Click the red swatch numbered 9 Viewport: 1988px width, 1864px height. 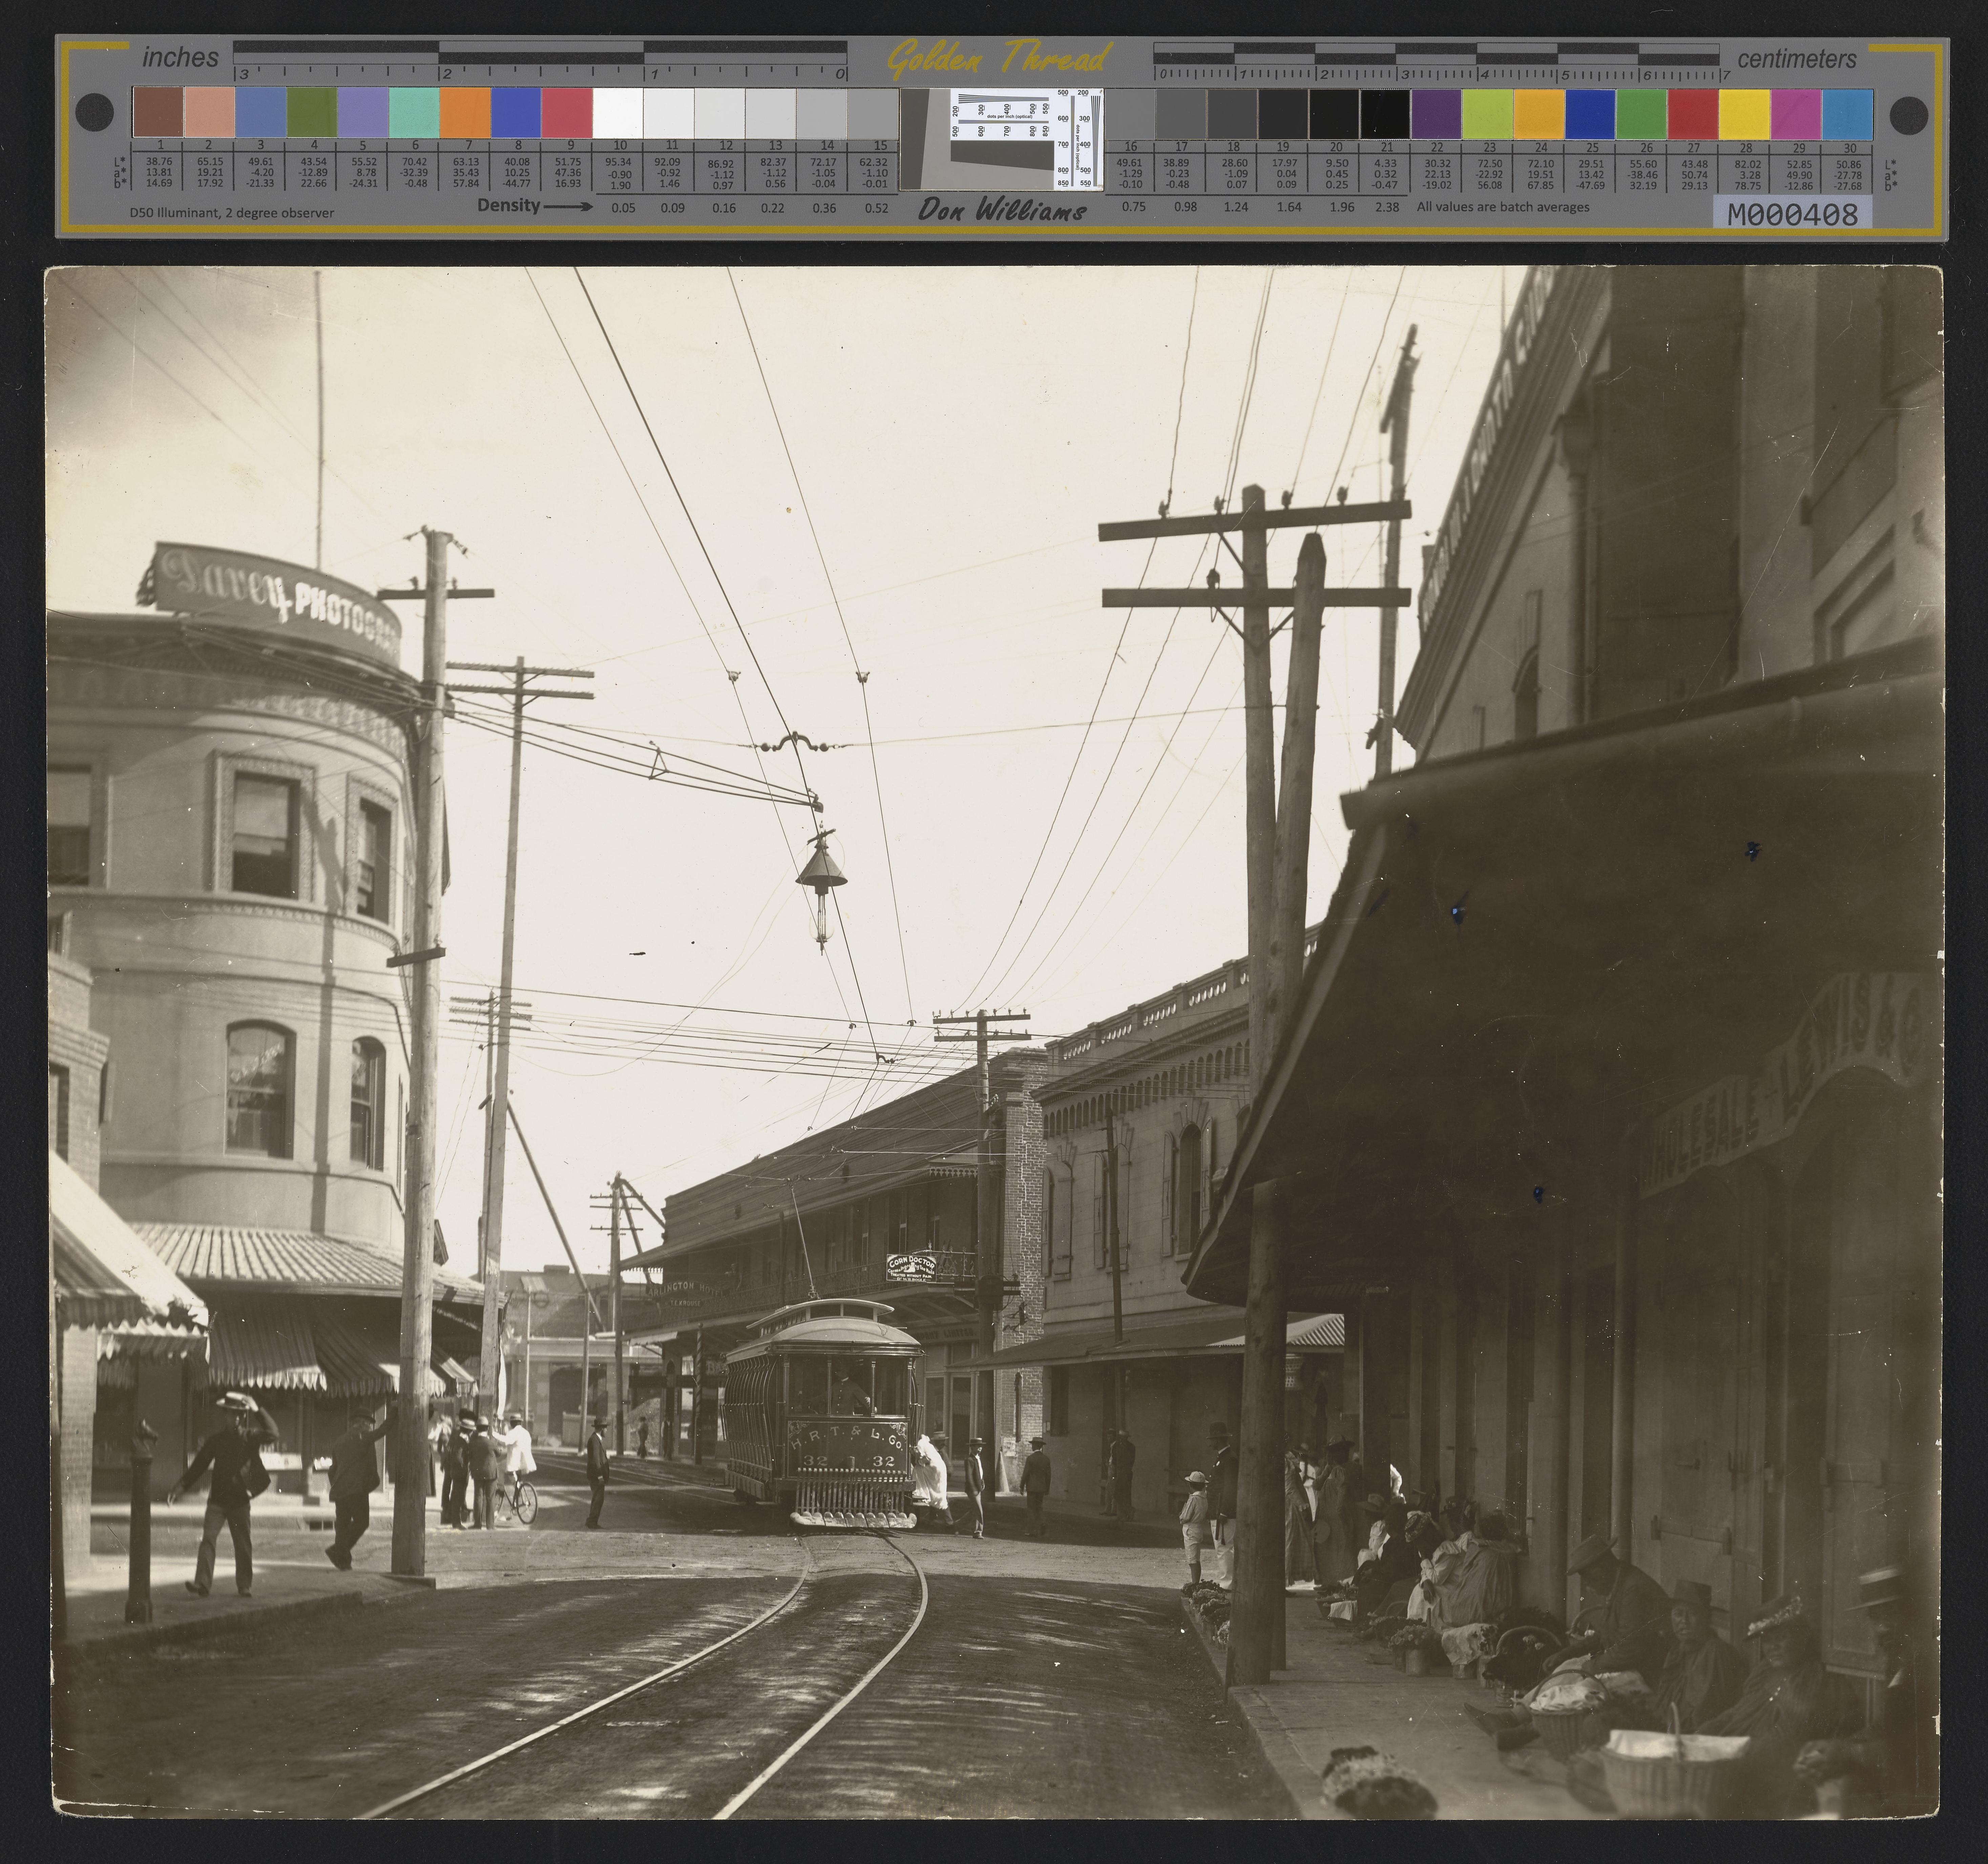click(x=567, y=112)
